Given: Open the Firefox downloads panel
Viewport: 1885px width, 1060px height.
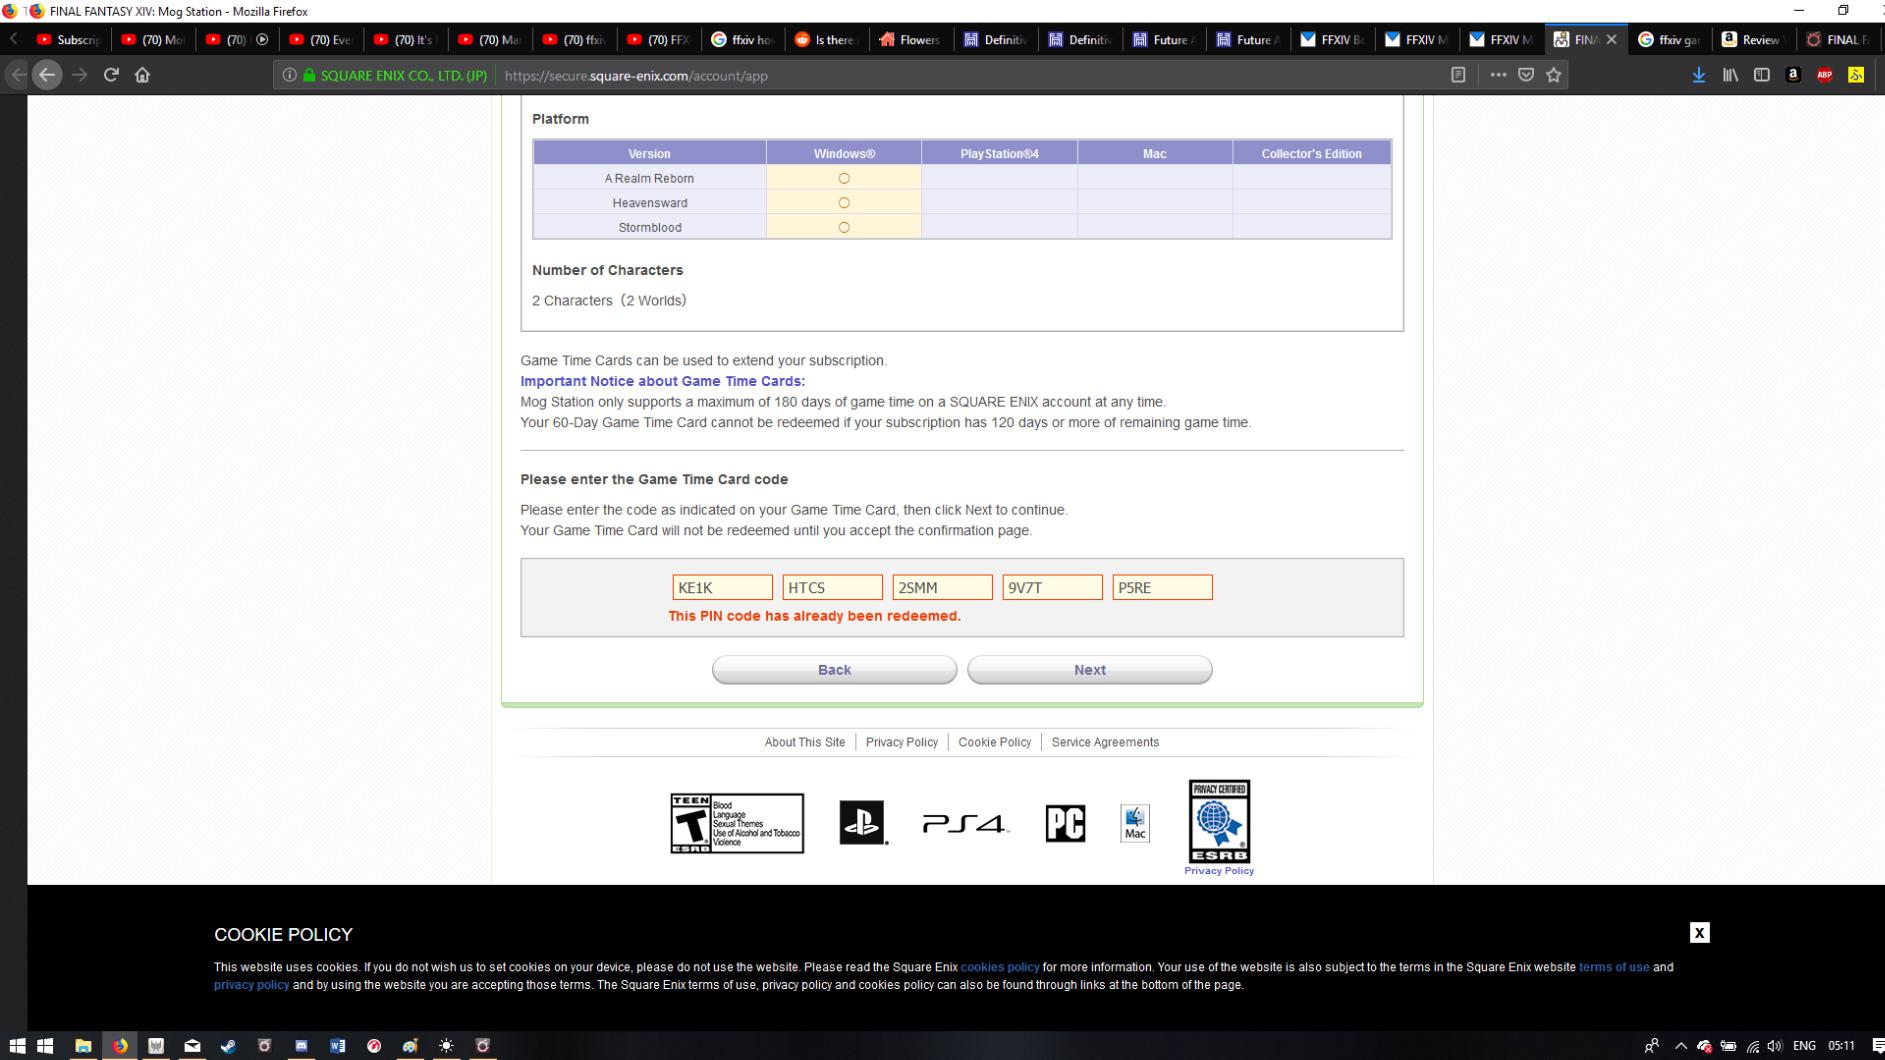Looking at the screenshot, I should [1698, 75].
